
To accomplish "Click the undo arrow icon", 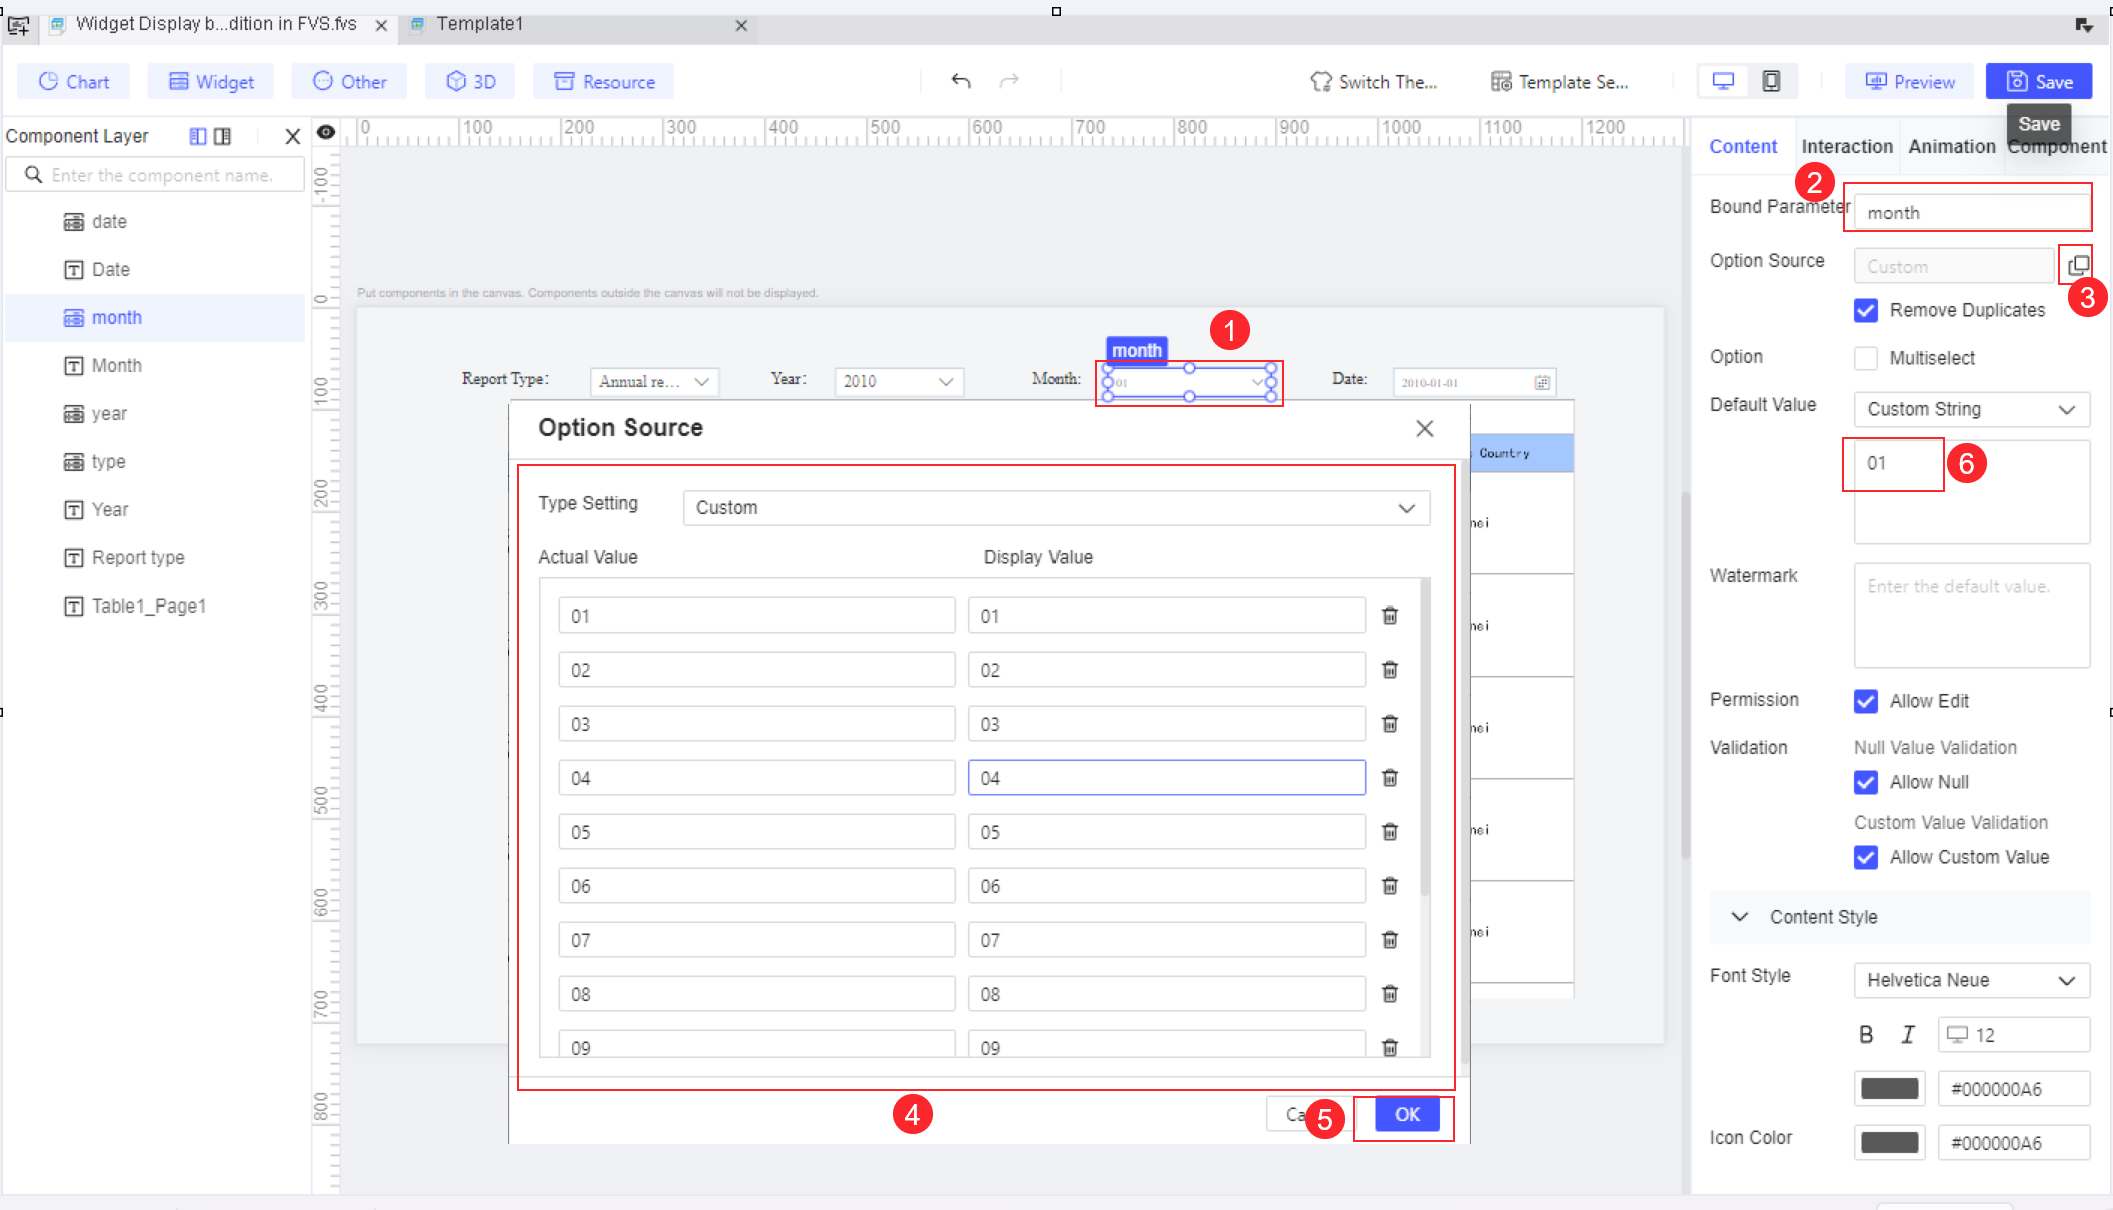I will point(961,81).
